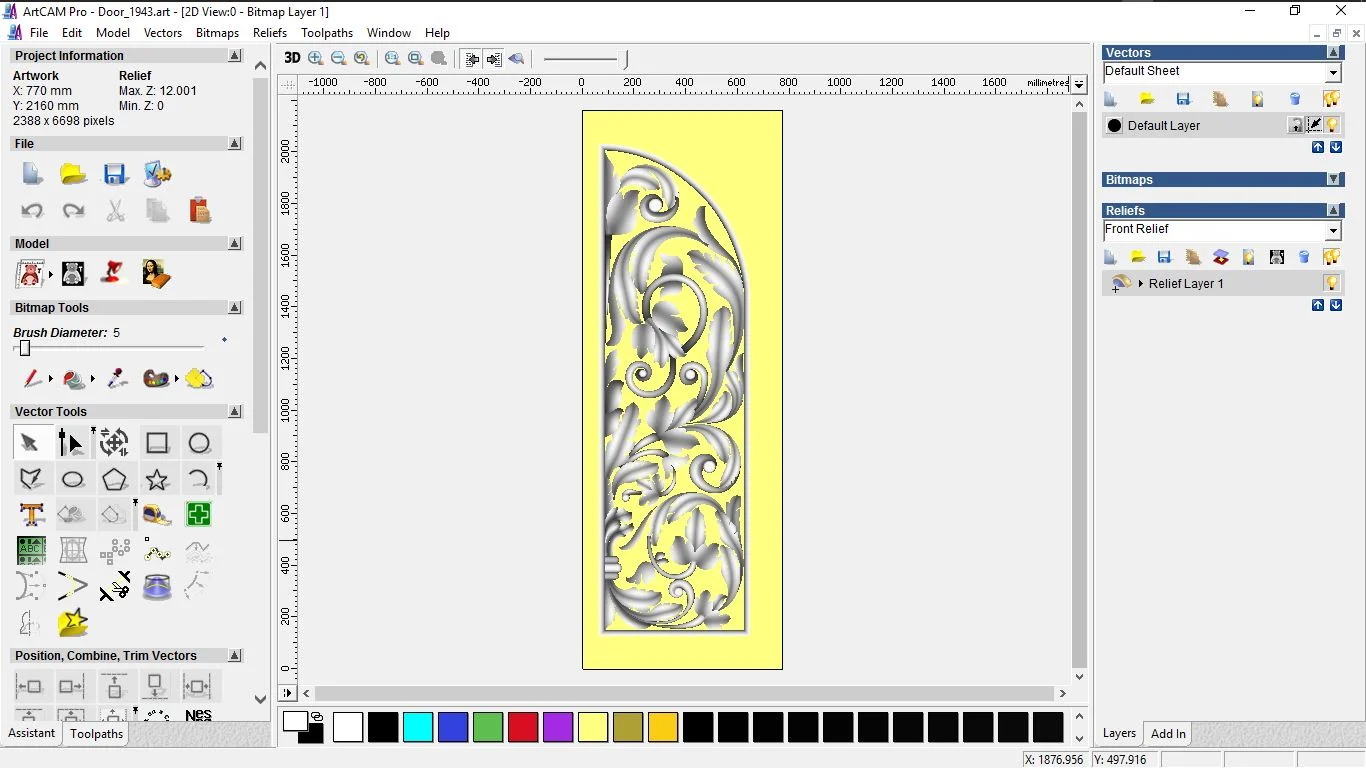This screenshot has width=1366, height=768.
Task: Open the Default Sheet dropdown
Action: point(1333,73)
